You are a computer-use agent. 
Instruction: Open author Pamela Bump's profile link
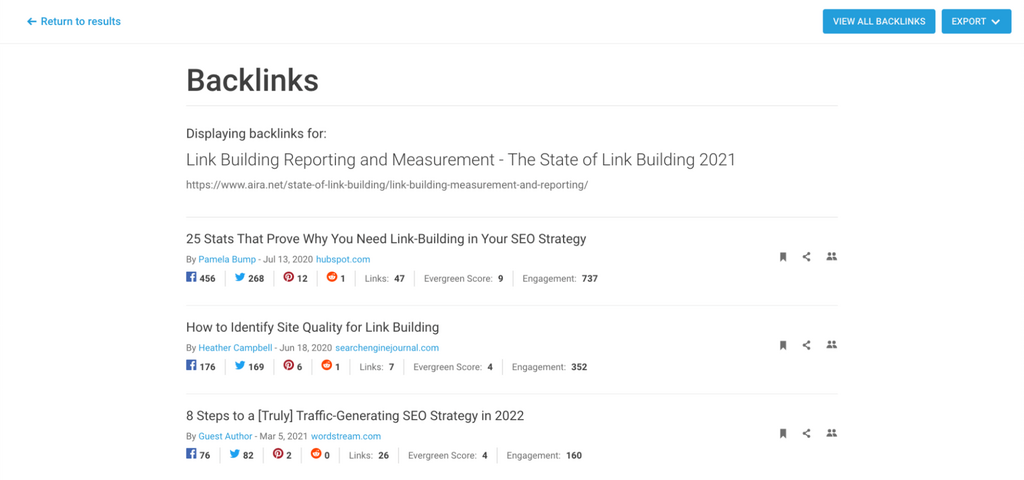[228, 260]
